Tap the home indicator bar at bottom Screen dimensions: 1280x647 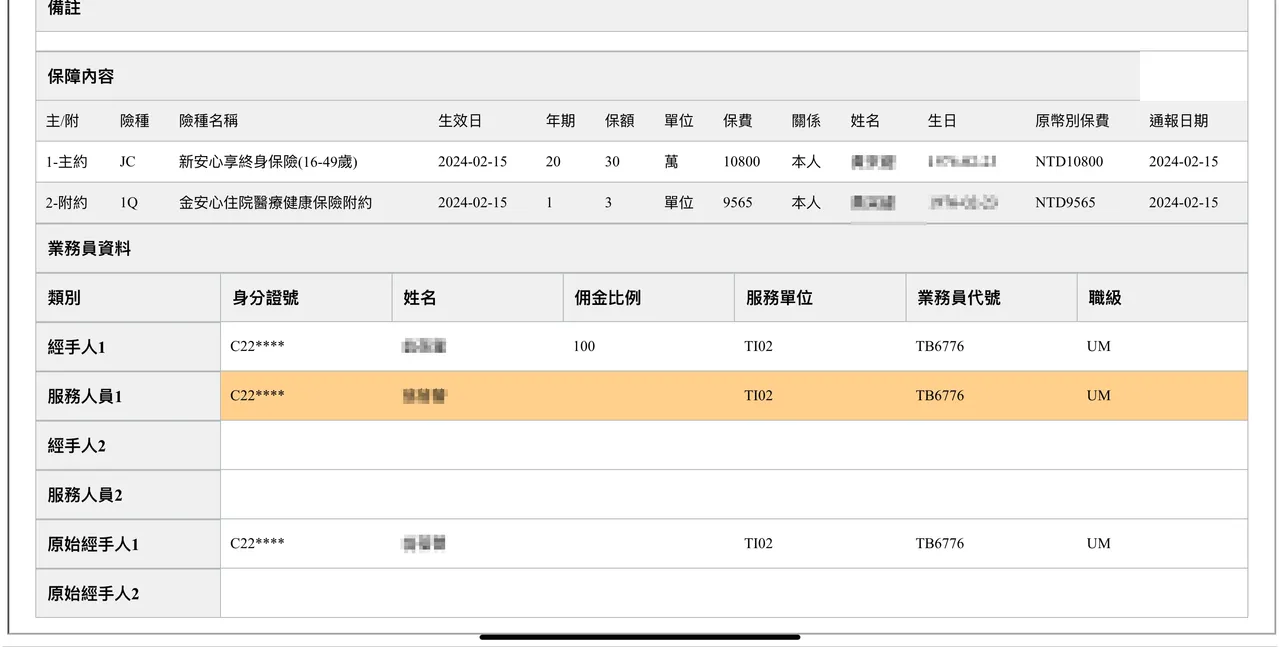click(640, 636)
